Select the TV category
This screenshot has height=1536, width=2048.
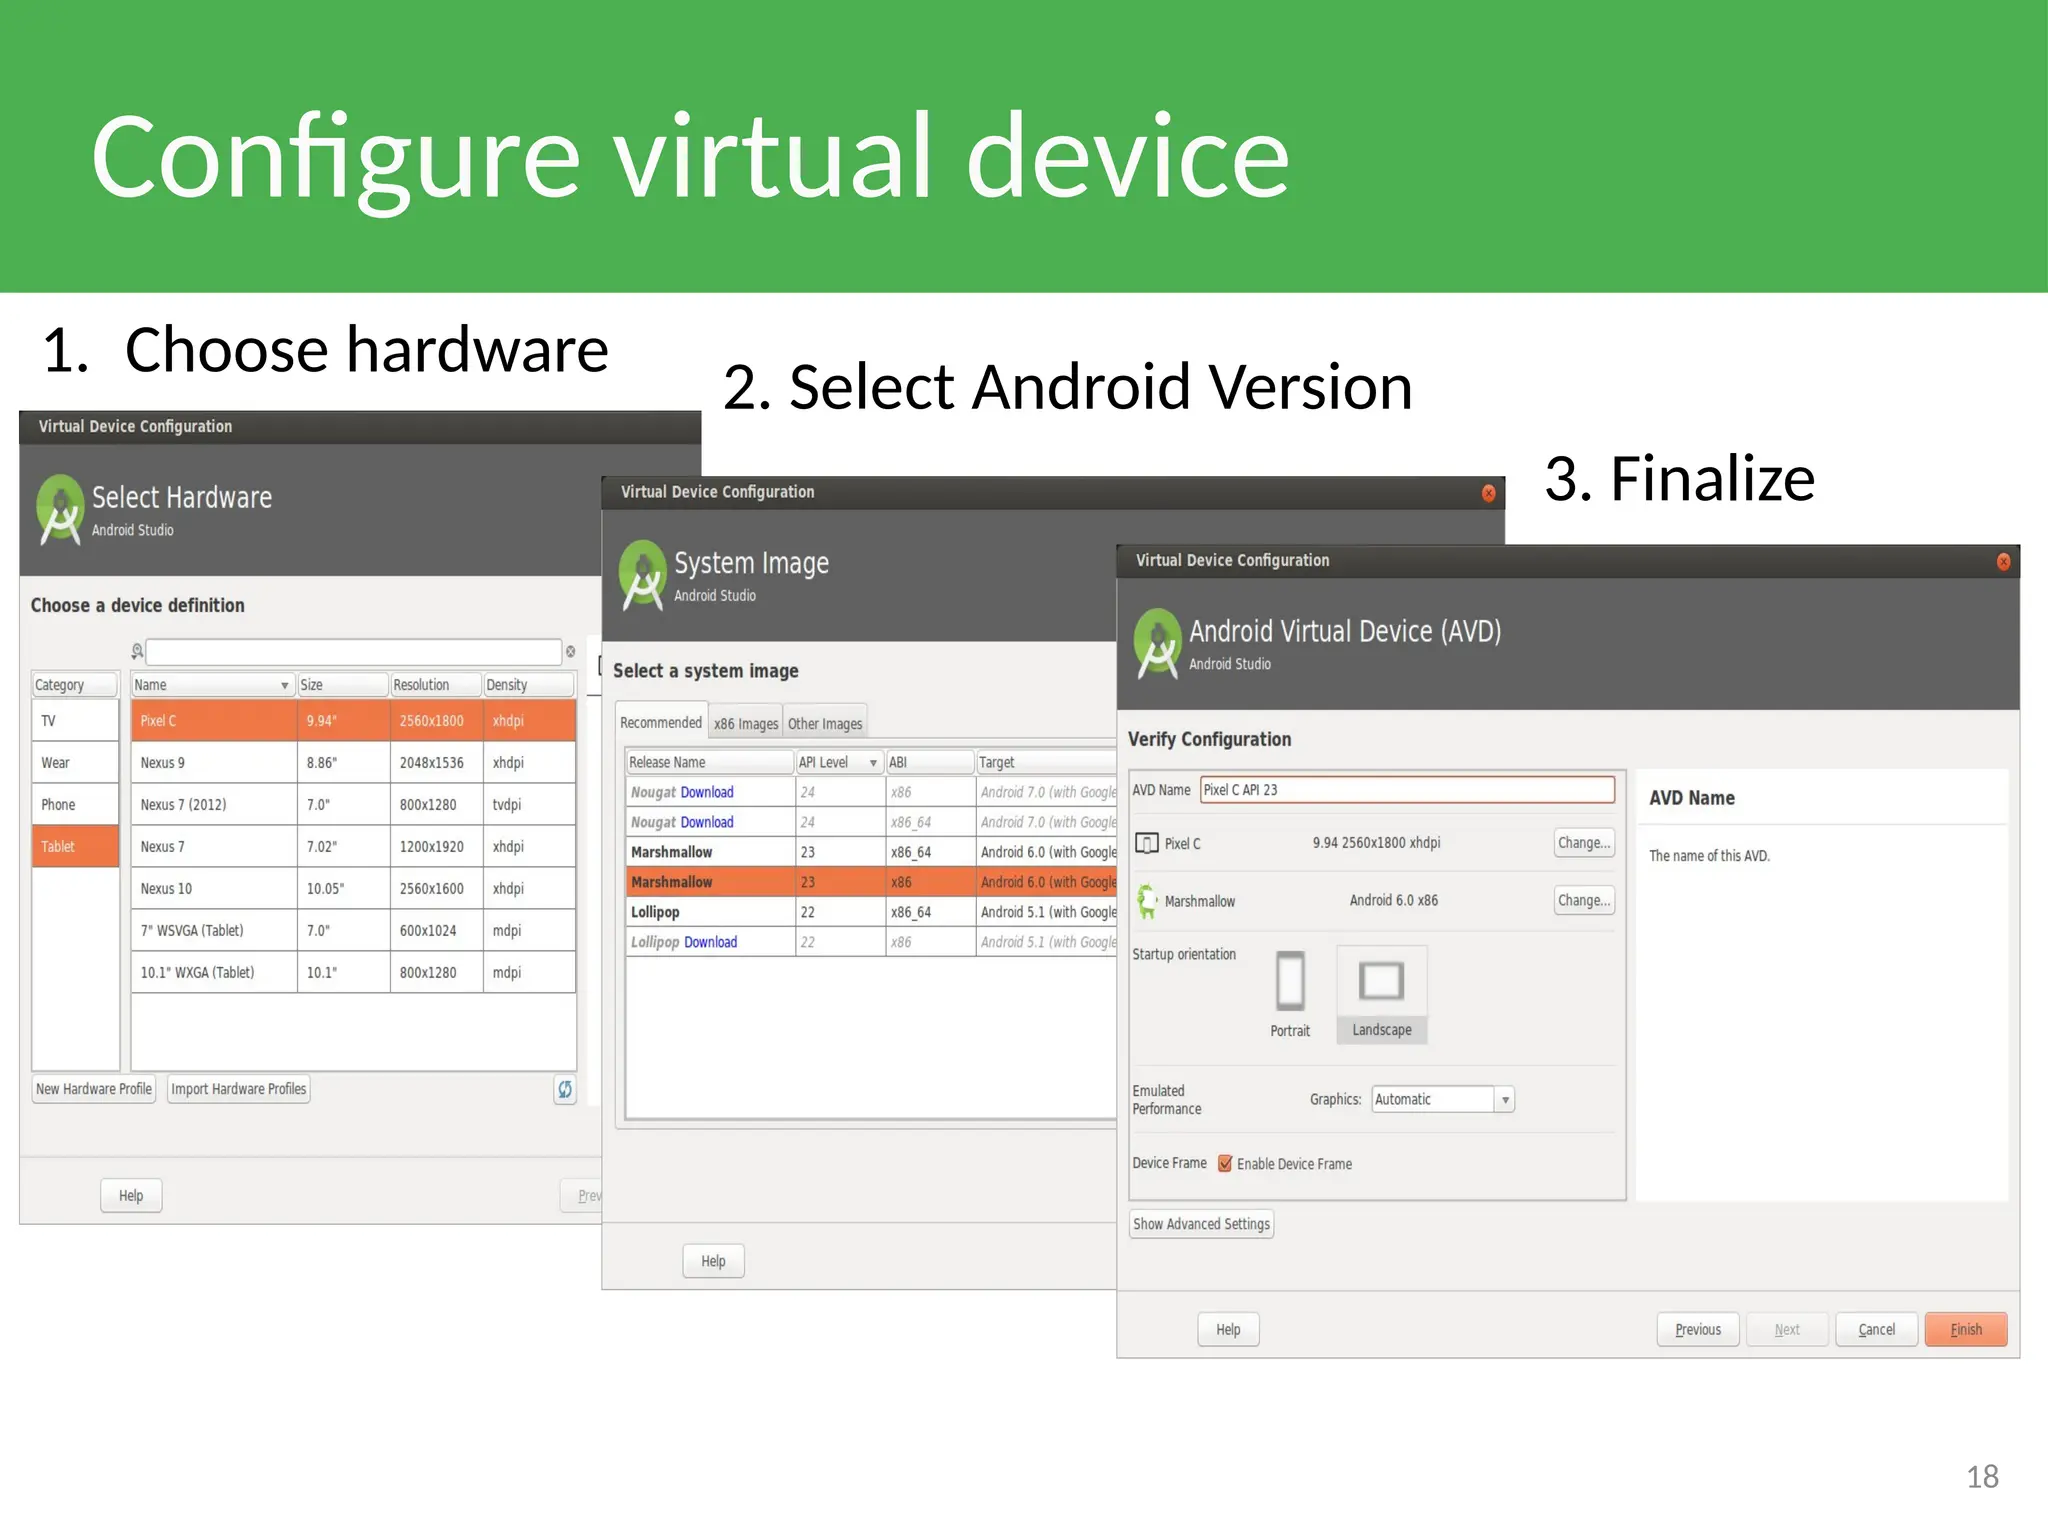(75, 720)
